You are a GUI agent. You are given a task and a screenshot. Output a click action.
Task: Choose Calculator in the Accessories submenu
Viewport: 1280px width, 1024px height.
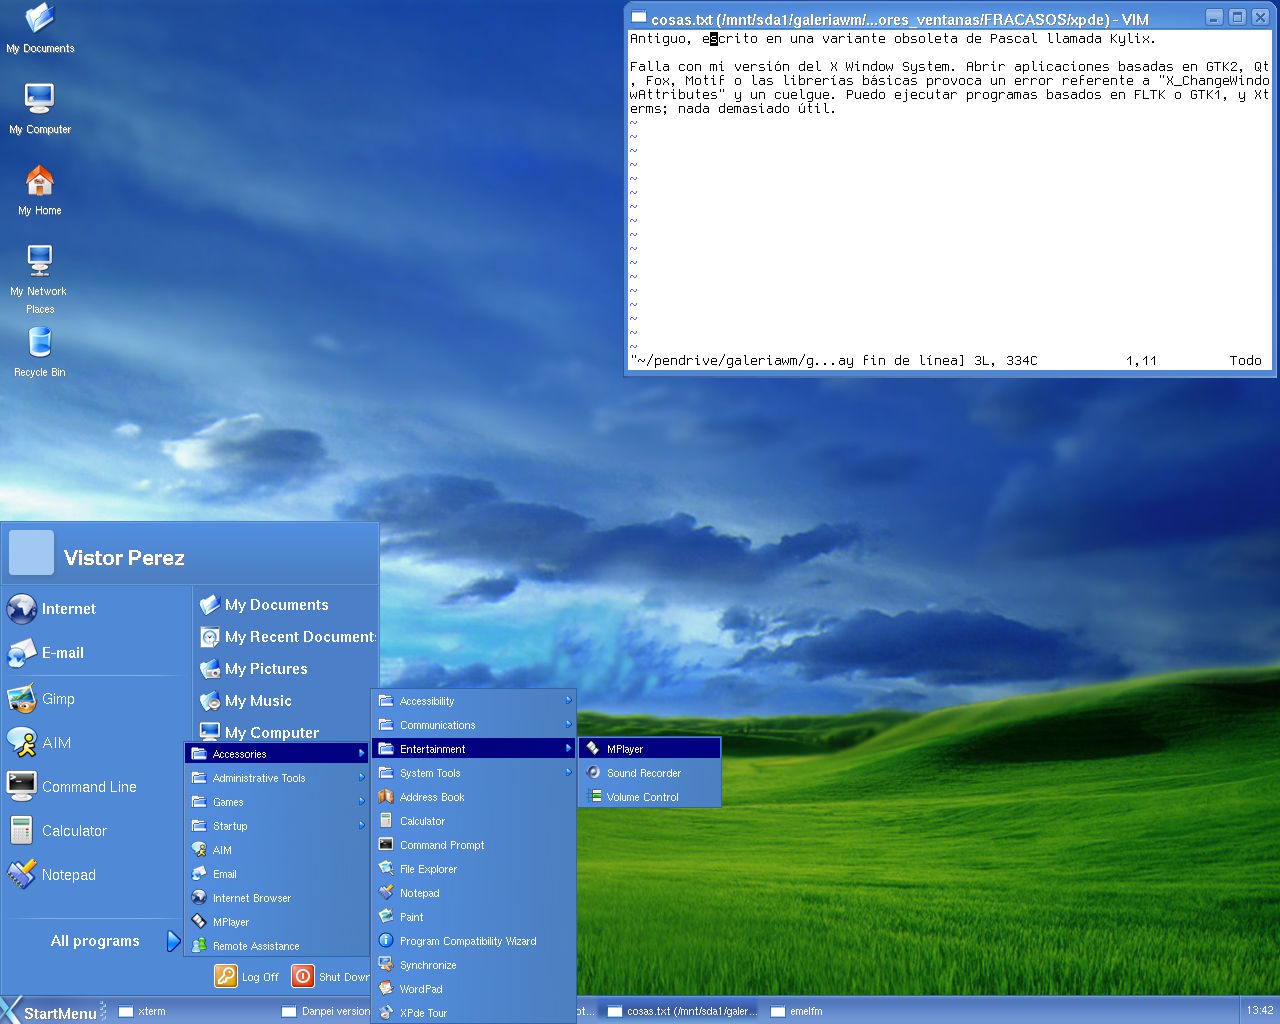(474, 820)
